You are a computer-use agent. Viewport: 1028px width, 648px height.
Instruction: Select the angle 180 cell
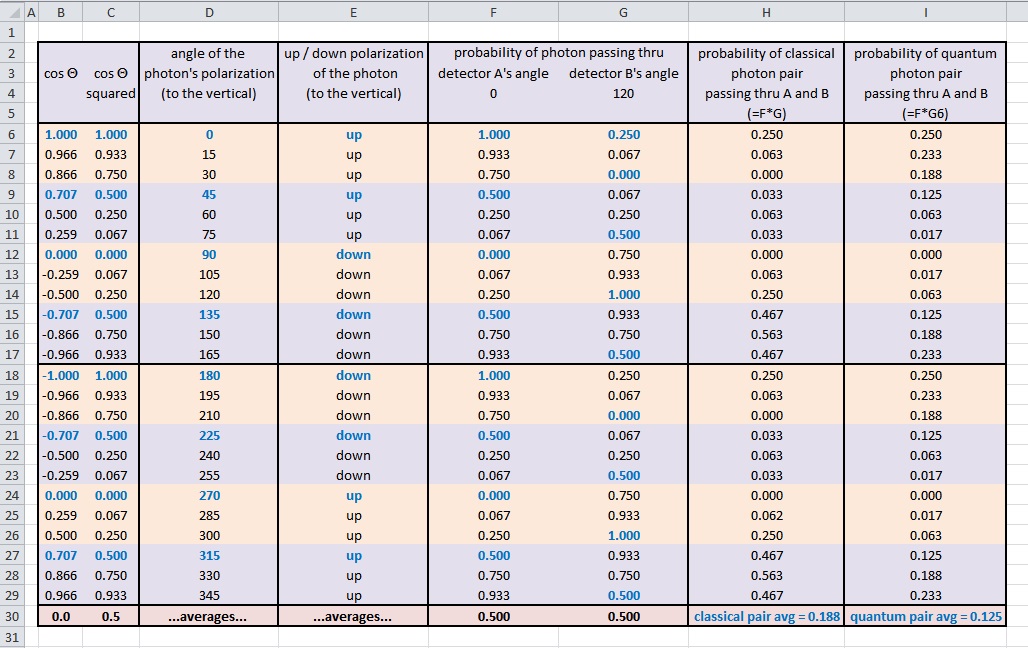tap(209, 376)
